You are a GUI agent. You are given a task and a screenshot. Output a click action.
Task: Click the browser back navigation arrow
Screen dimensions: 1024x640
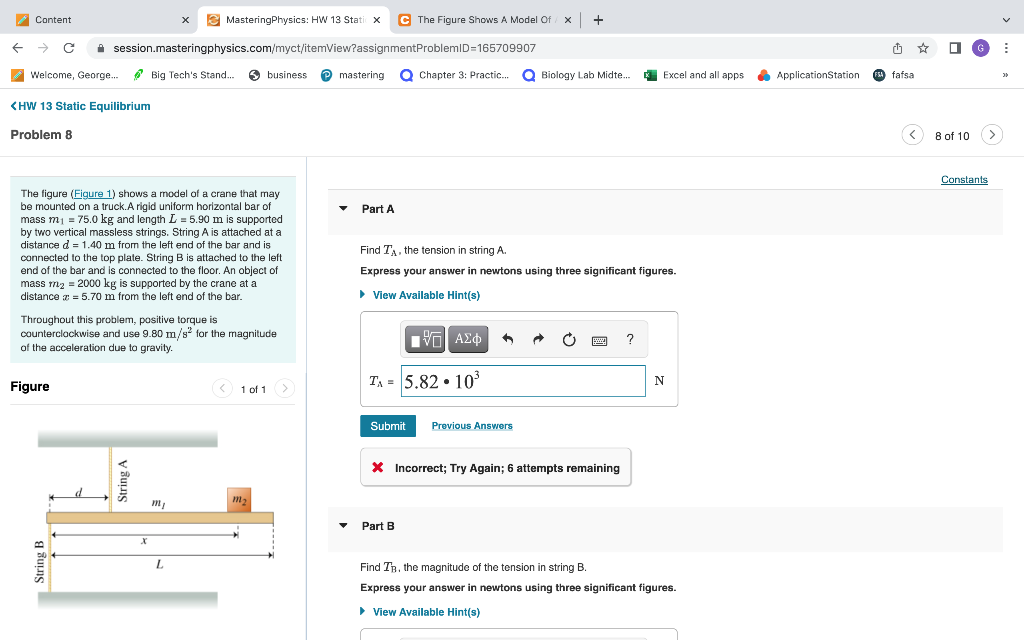pos(16,46)
